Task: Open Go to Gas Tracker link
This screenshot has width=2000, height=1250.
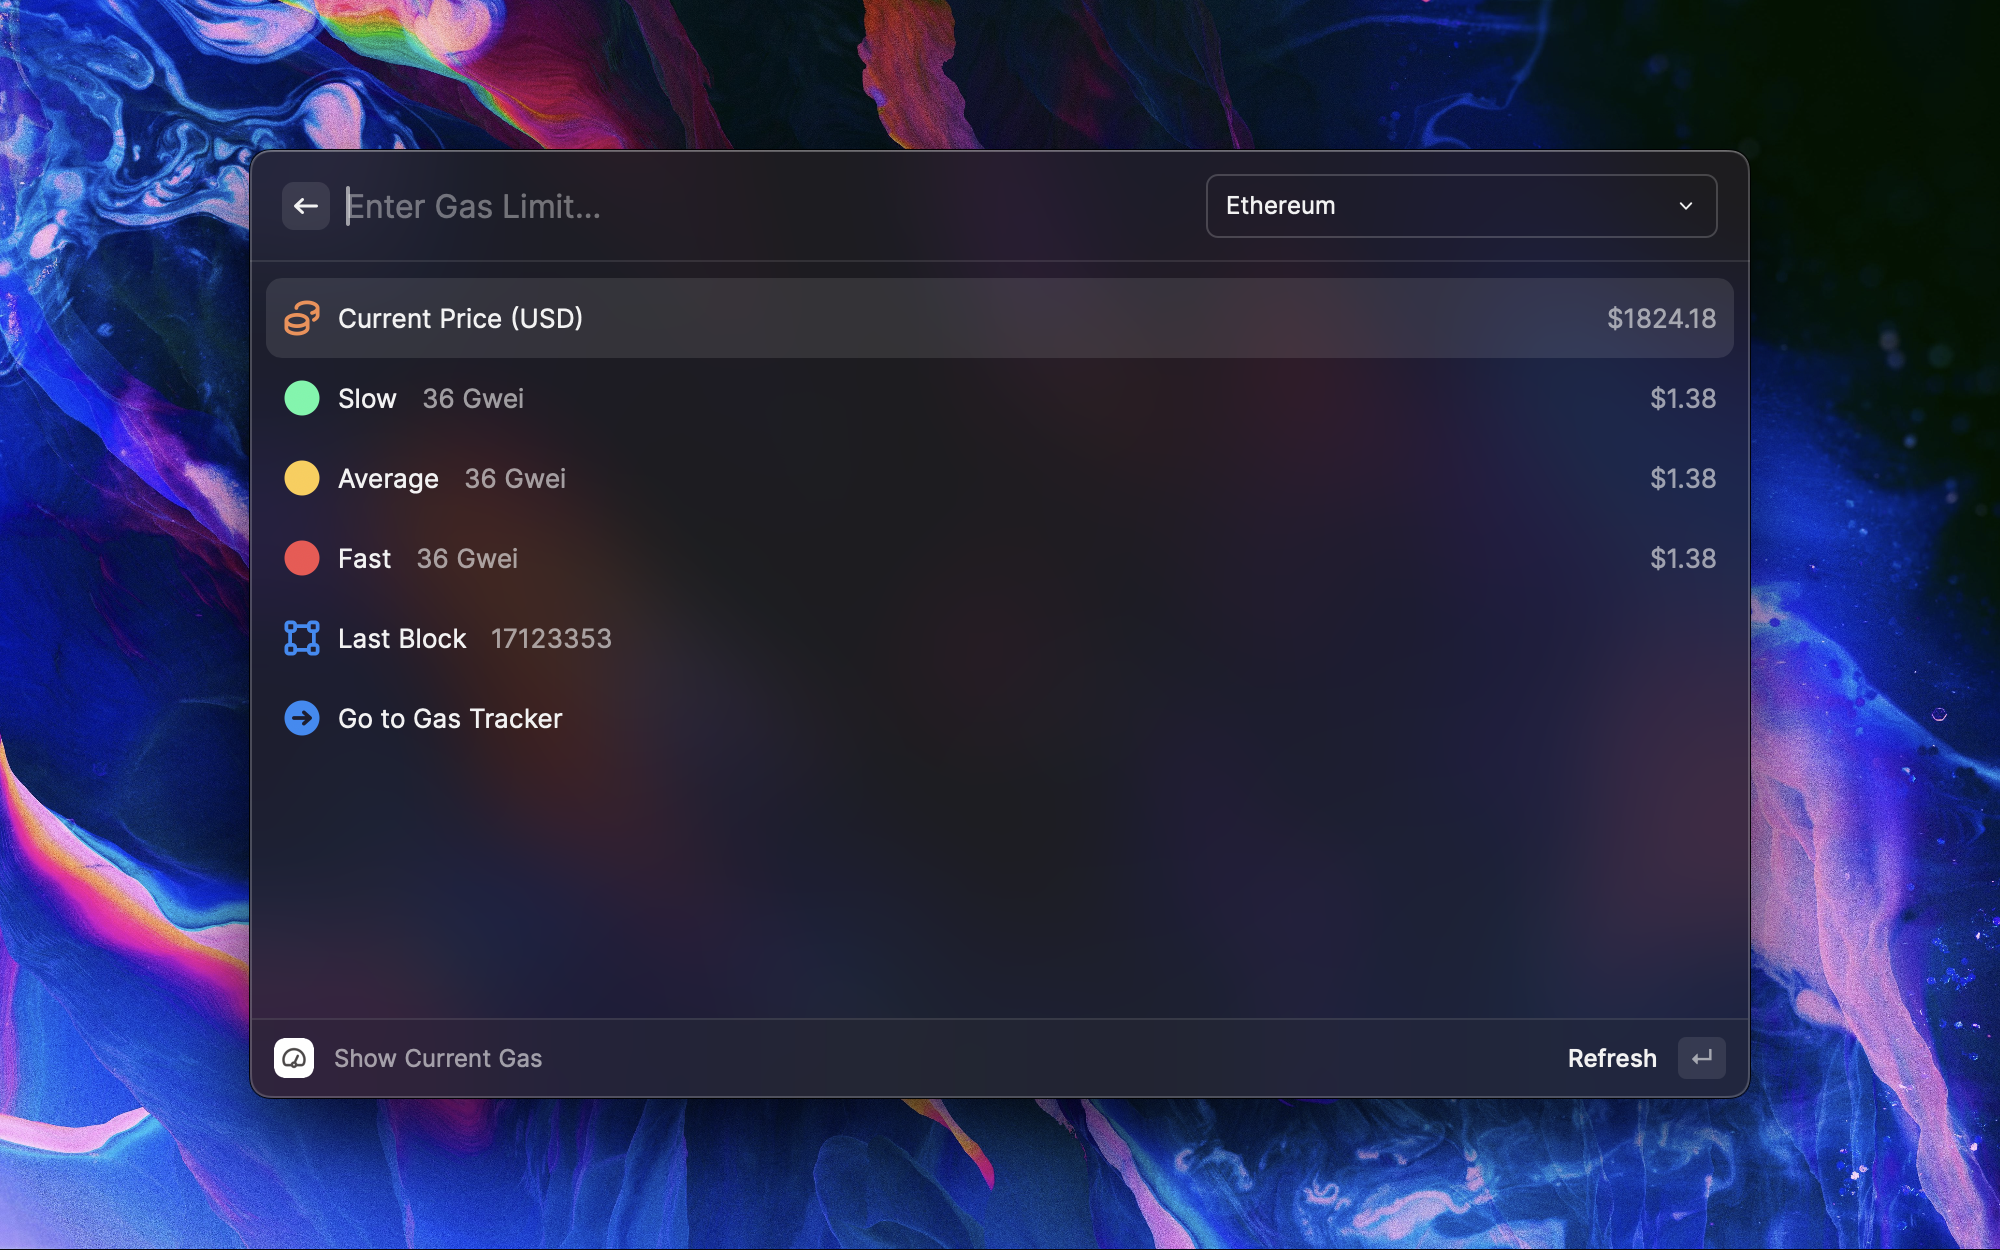Action: pyautogui.click(x=450, y=718)
